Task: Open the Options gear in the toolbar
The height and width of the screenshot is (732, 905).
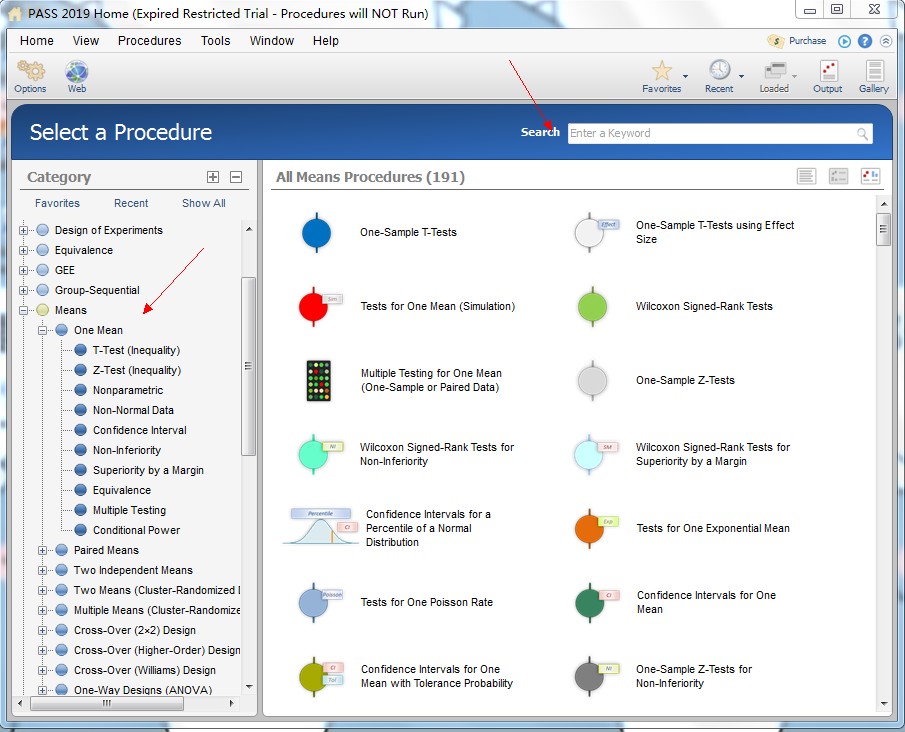Action: (30, 73)
